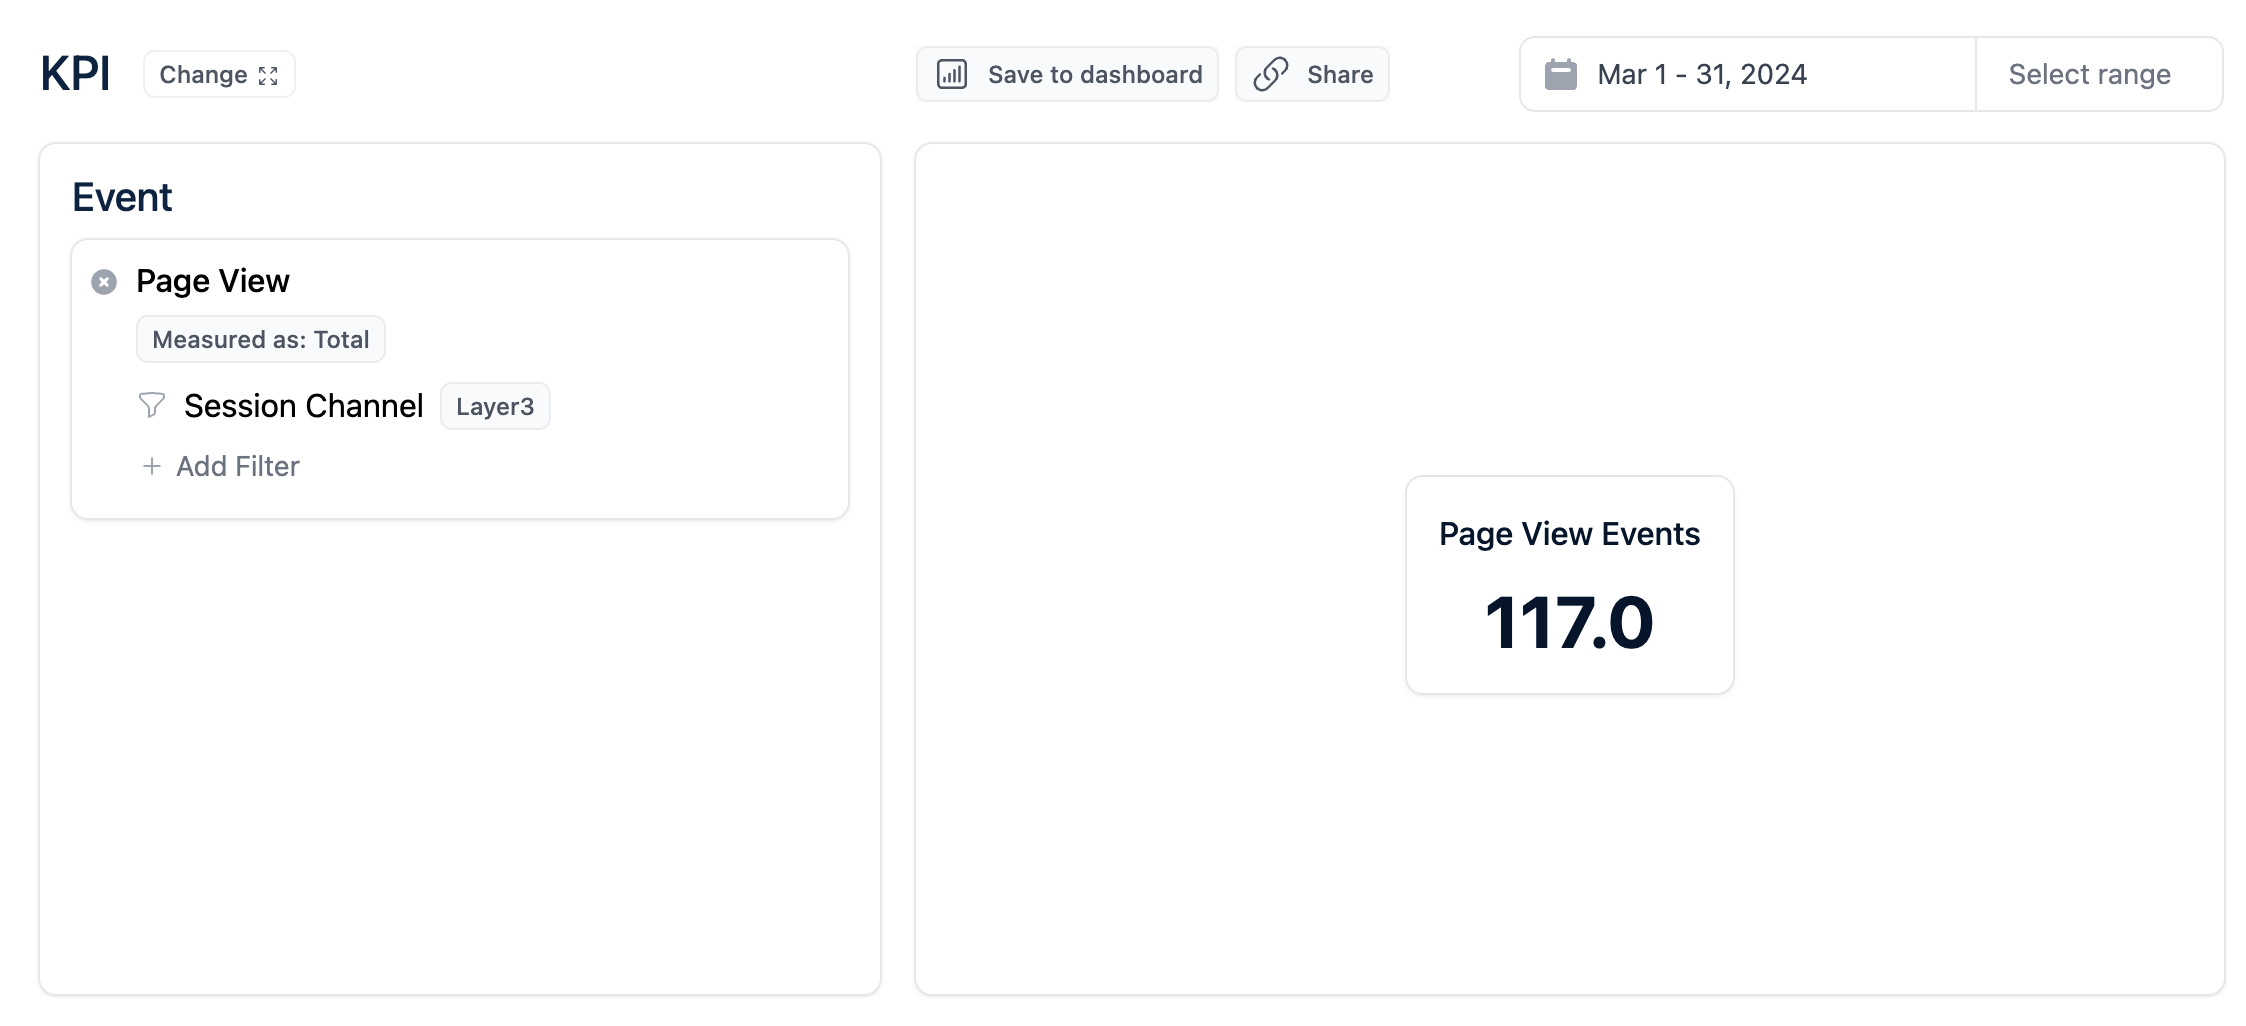This screenshot has height=1026, width=2246.
Task: Click the plus icon beside Add Filter
Action: point(152,466)
